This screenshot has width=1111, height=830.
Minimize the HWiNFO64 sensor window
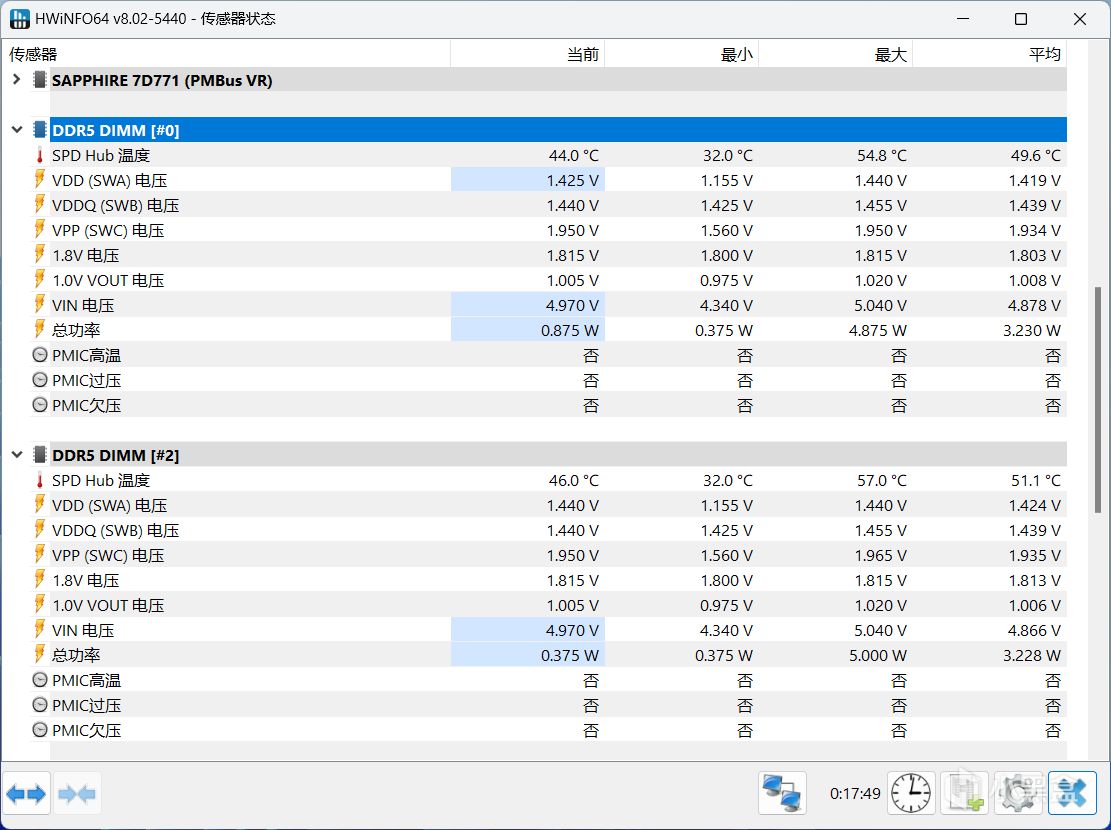tap(963, 19)
